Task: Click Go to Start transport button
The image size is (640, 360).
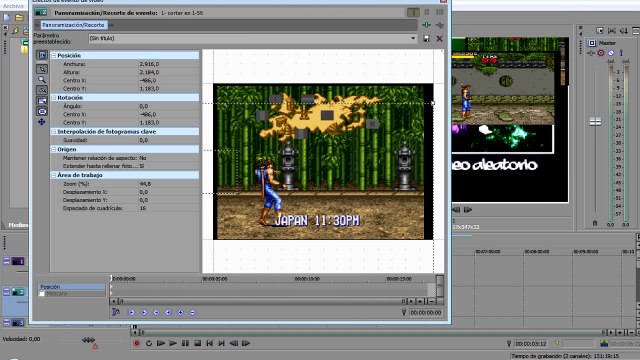Action: click(x=209, y=343)
